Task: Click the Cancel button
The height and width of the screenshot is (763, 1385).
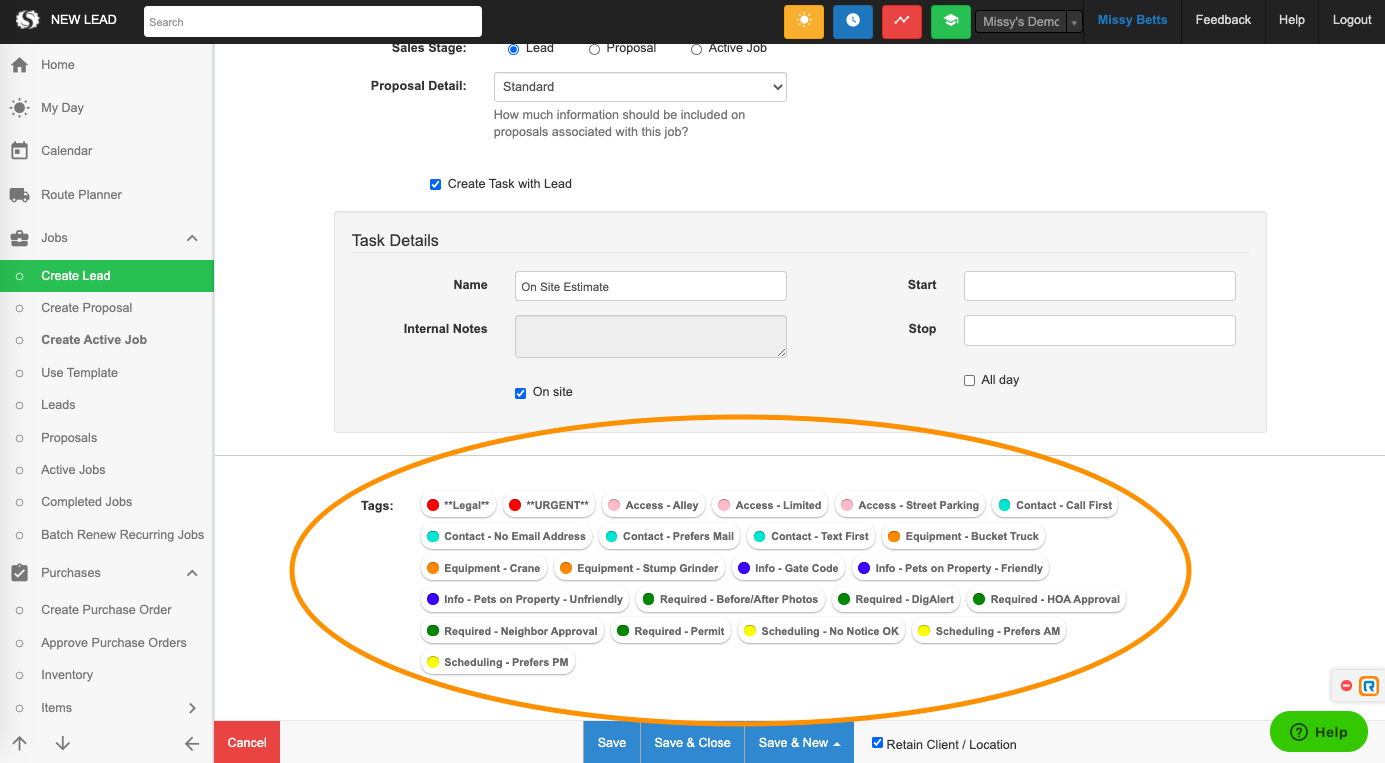Action: 247,743
